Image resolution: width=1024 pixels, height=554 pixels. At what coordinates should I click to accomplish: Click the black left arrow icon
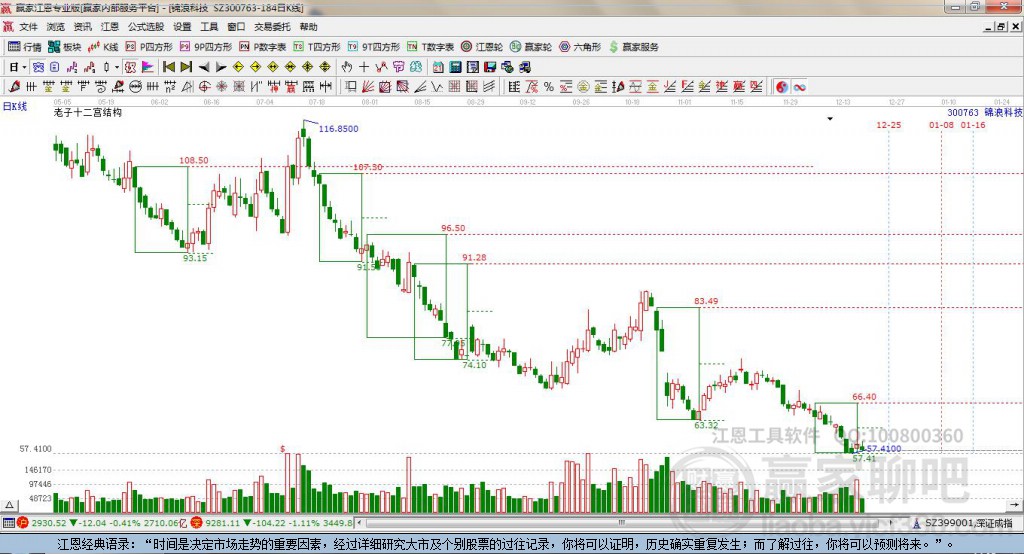click(204, 67)
